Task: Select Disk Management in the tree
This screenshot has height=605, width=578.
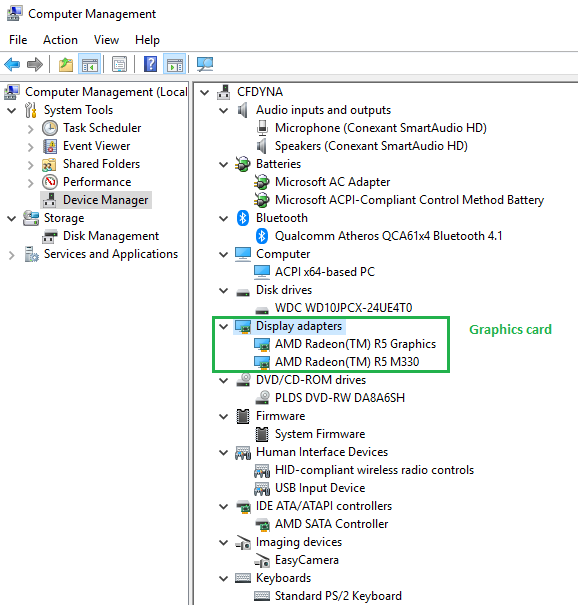Action: point(111,236)
